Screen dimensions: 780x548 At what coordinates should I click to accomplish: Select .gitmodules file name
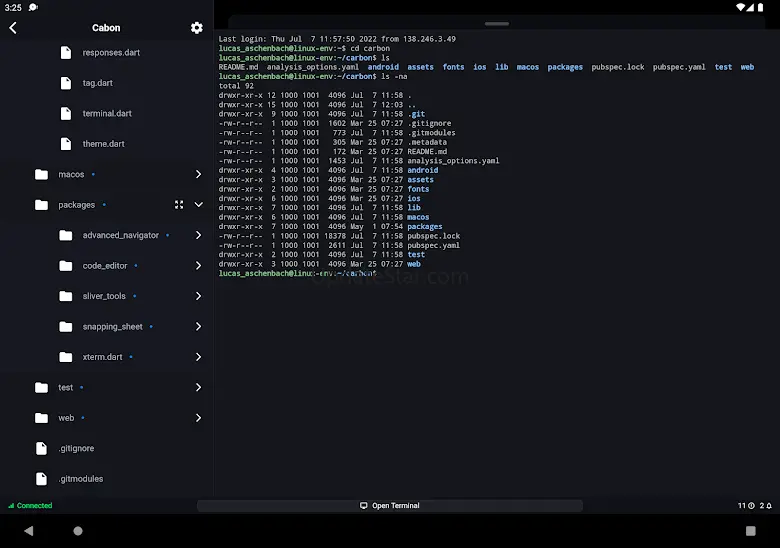pos(81,479)
